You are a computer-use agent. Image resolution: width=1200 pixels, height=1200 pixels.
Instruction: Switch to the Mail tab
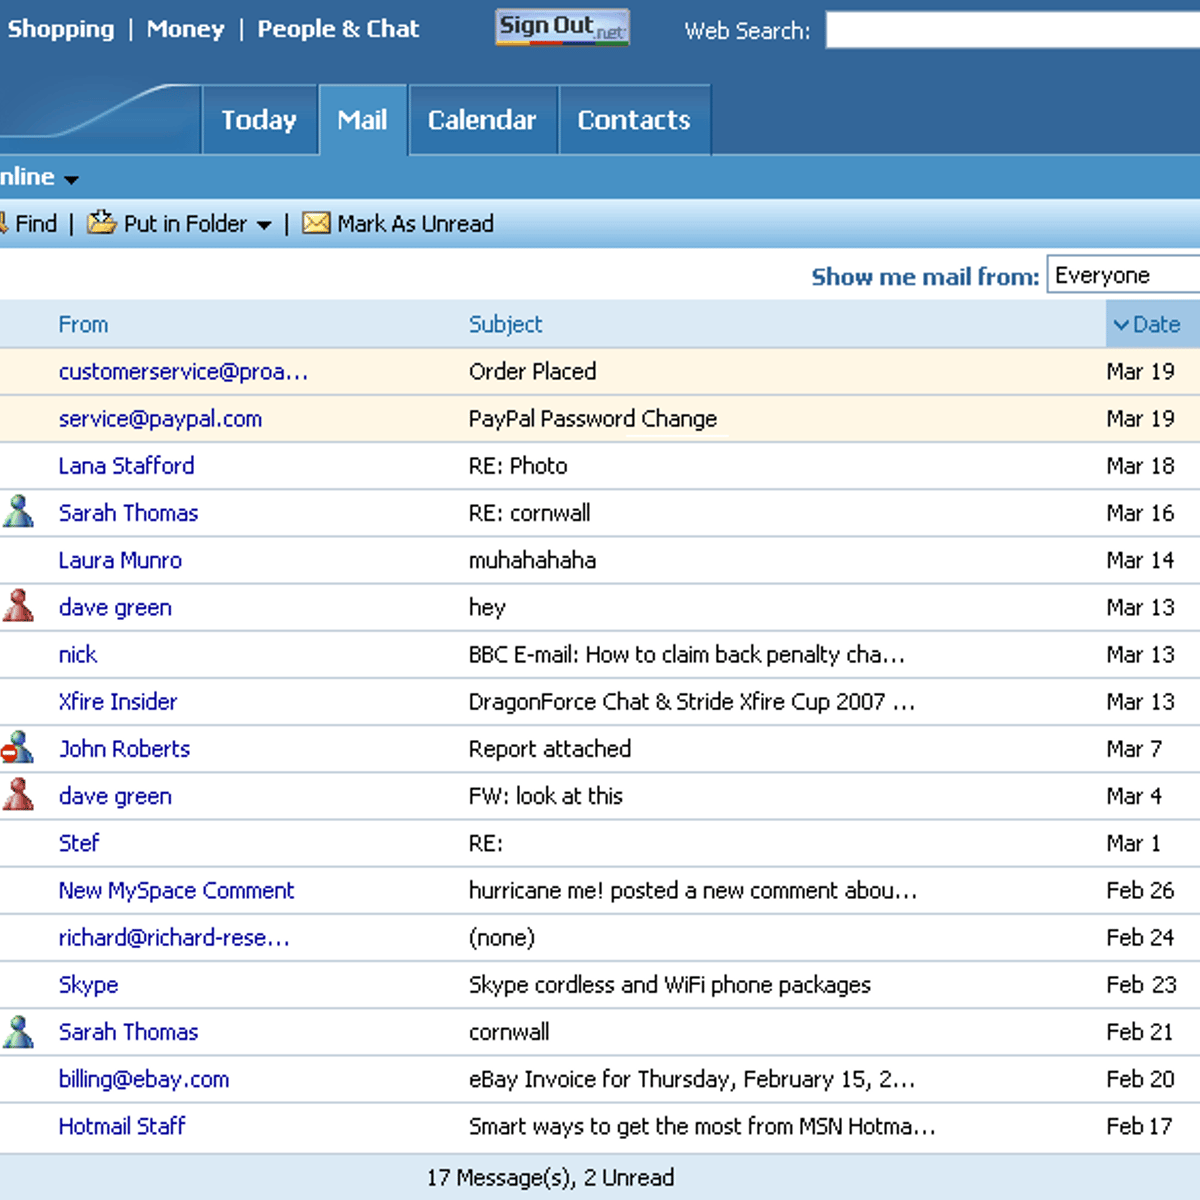pos(362,120)
